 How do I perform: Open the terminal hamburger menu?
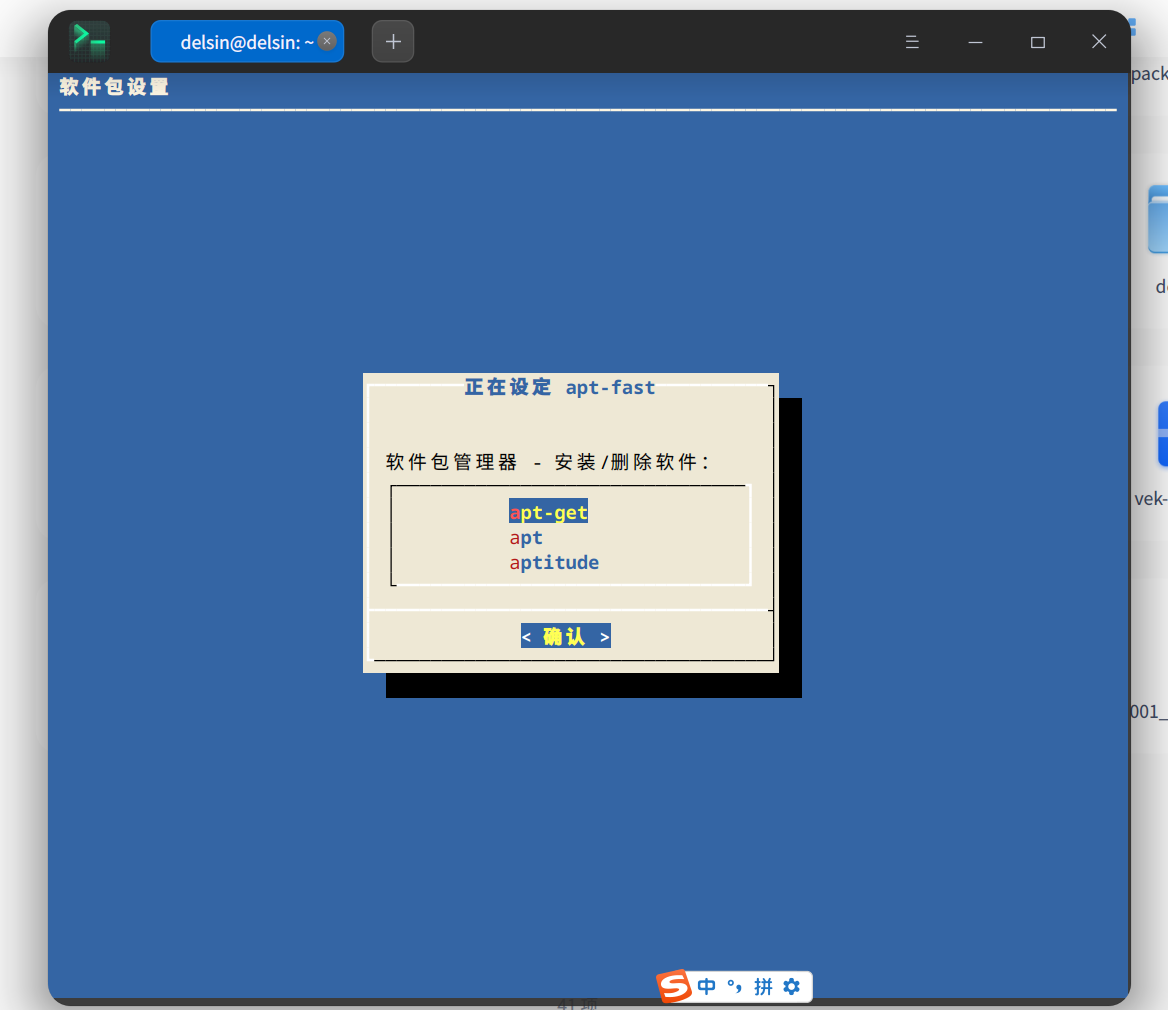pos(911,42)
